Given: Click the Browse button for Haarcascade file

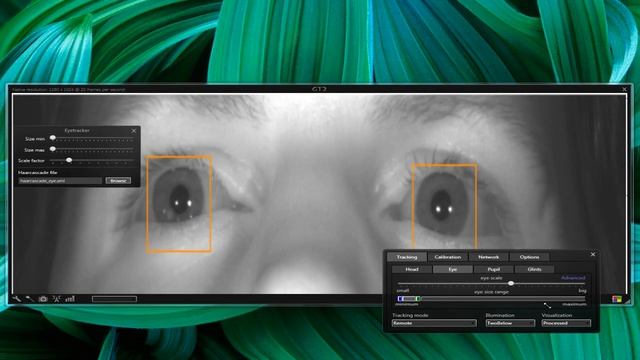Looking at the screenshot, I should 118,180.
